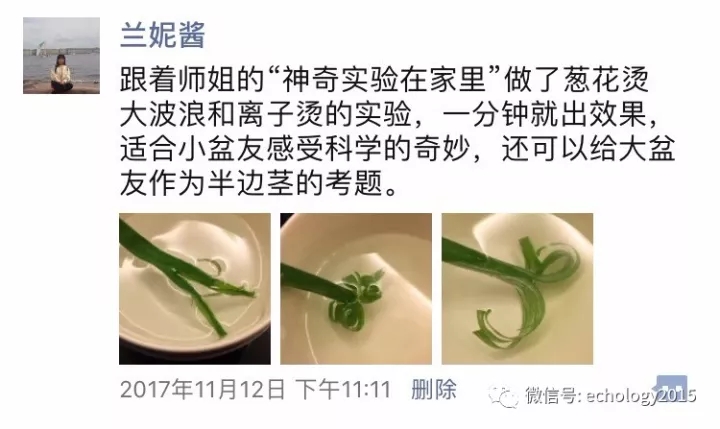This screenshot has width=720, height=429.
Task: Click the phrase 大波浪和离子烫的实验
Action: point(266,115)
